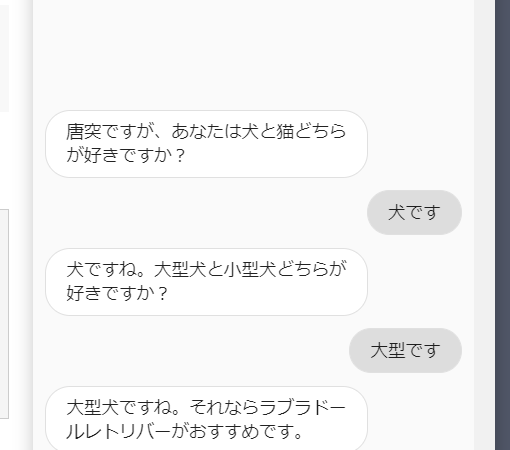Click the empty chat area above first message
Screen dimensions: 510x450
tap(253, 53)
